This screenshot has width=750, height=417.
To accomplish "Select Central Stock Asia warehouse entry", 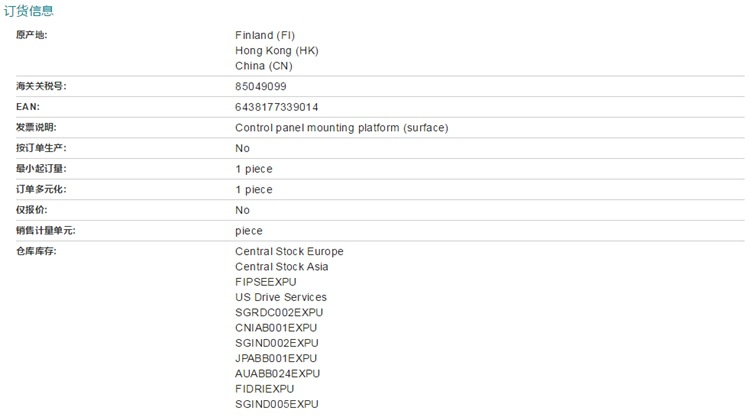I will [x=281, y=267].
